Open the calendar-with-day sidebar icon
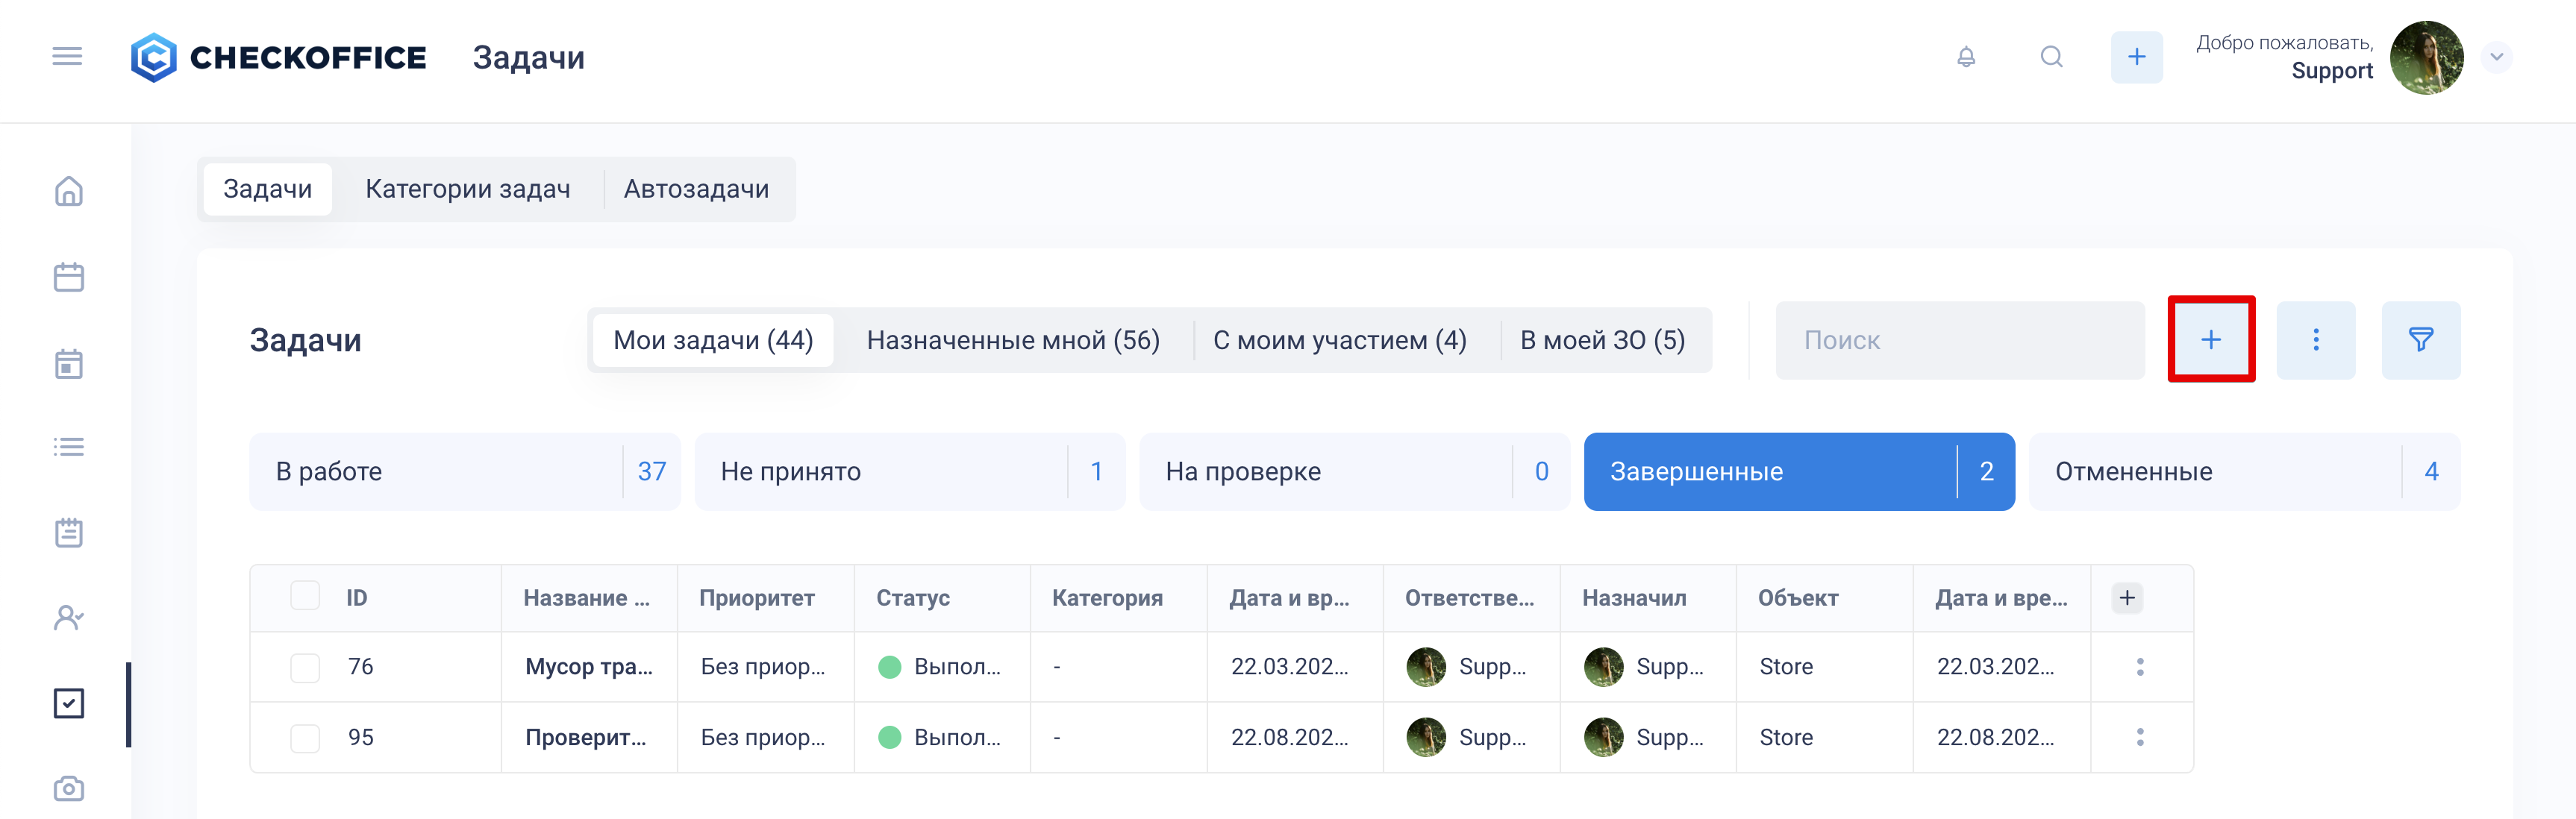Viewport: 2576px width, 819px height. (x=68, y=364)
